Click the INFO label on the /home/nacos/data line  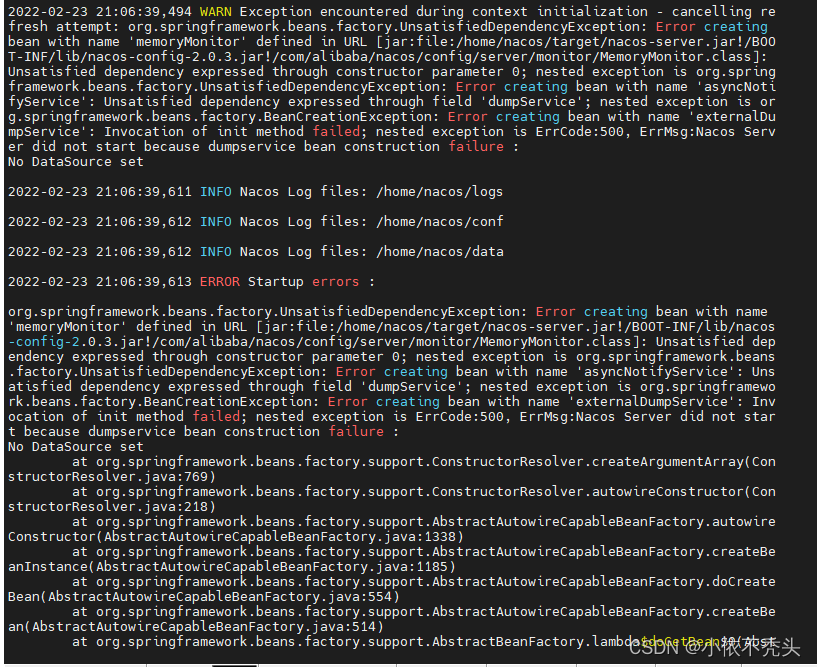tap(216, 252)
